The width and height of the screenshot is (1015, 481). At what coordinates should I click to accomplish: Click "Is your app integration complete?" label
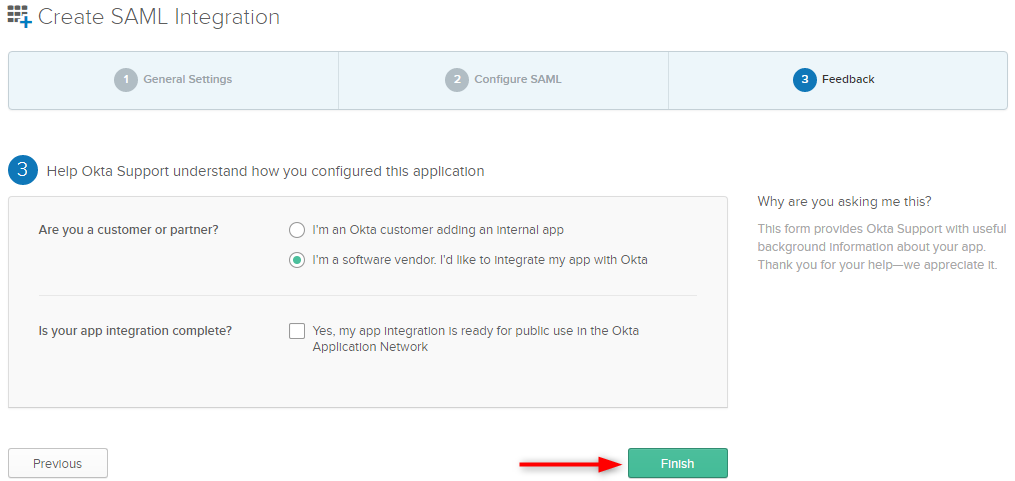(x=135, y=331)
